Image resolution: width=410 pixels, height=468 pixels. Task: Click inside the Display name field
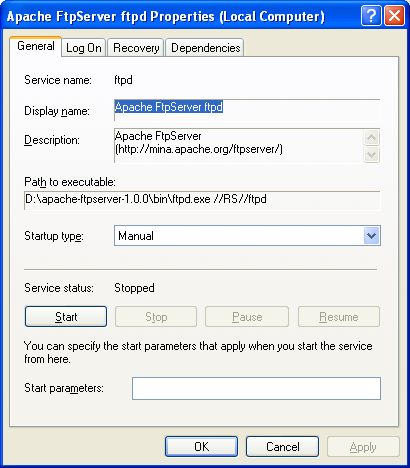pos(247,110)
